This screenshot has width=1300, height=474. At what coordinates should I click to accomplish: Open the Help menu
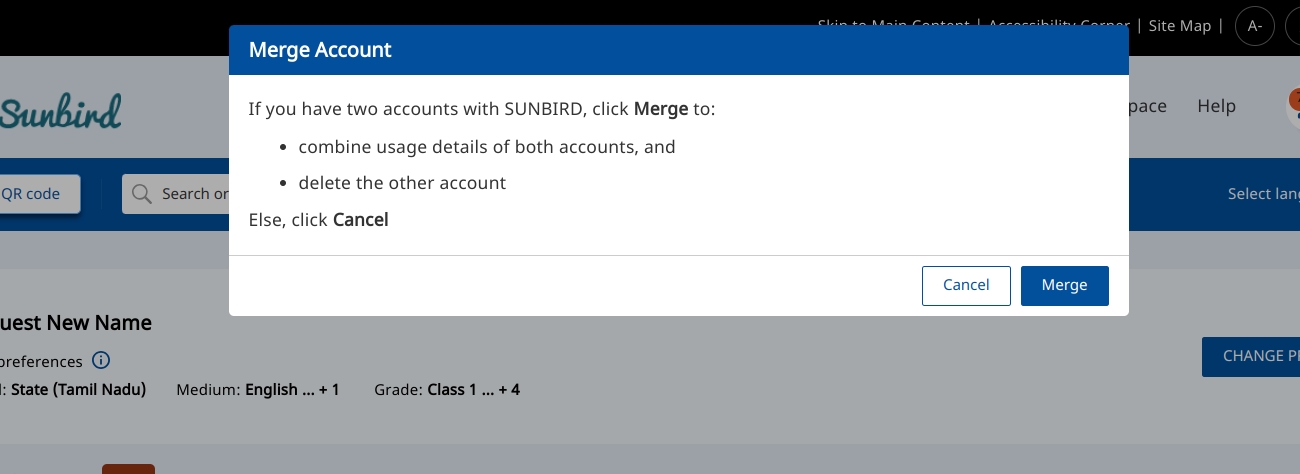(1216, 106)
